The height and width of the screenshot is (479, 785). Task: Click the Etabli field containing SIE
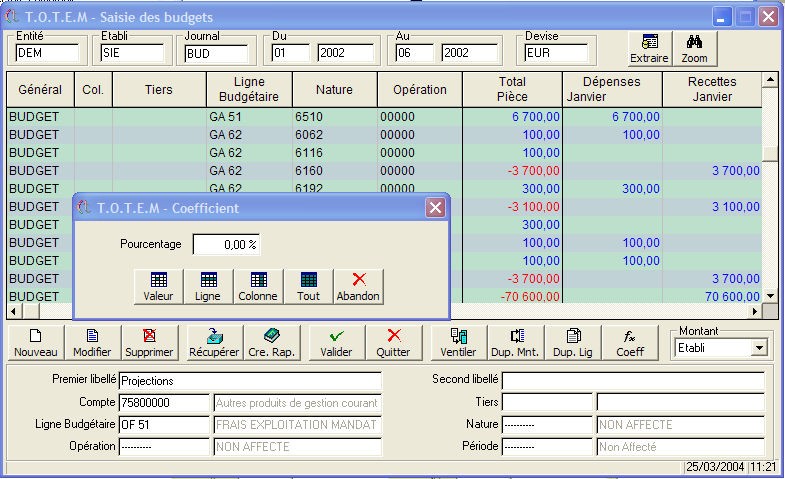pos(132,53)
